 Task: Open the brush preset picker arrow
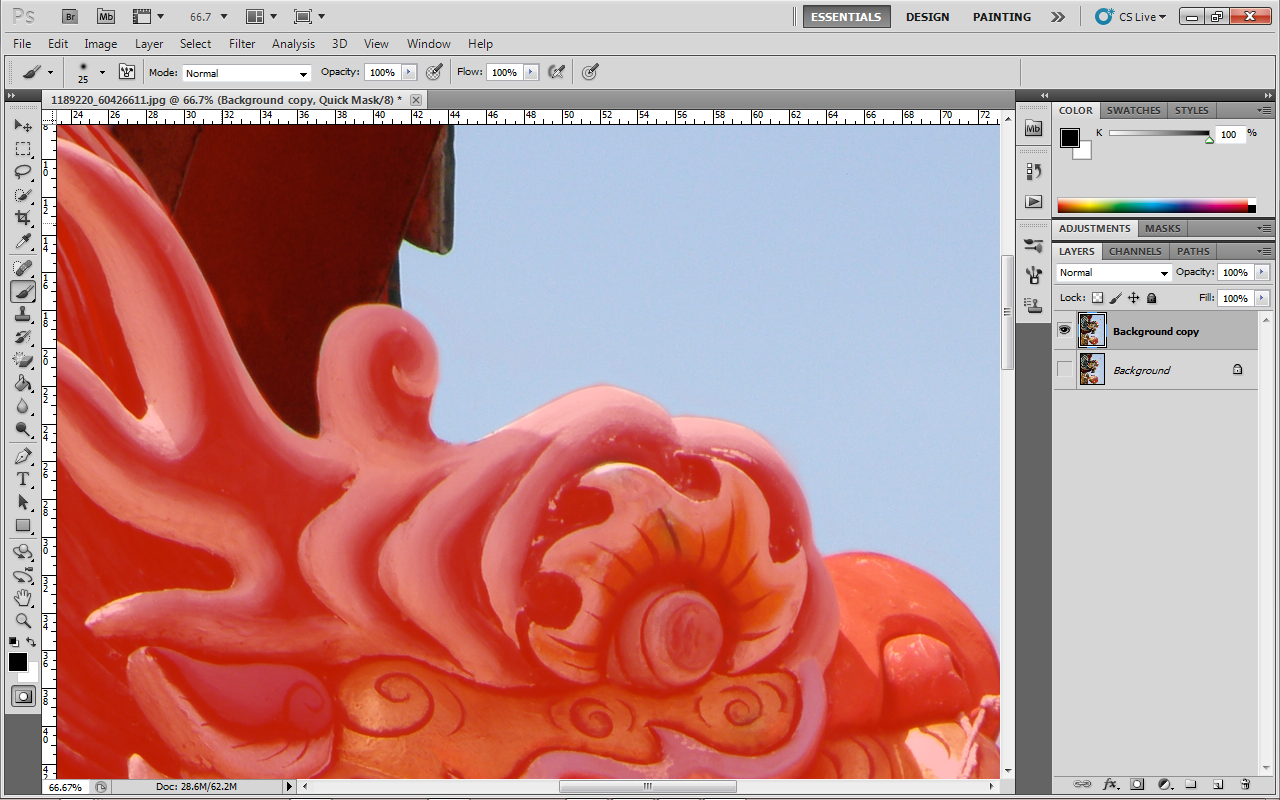coord(102,72)
